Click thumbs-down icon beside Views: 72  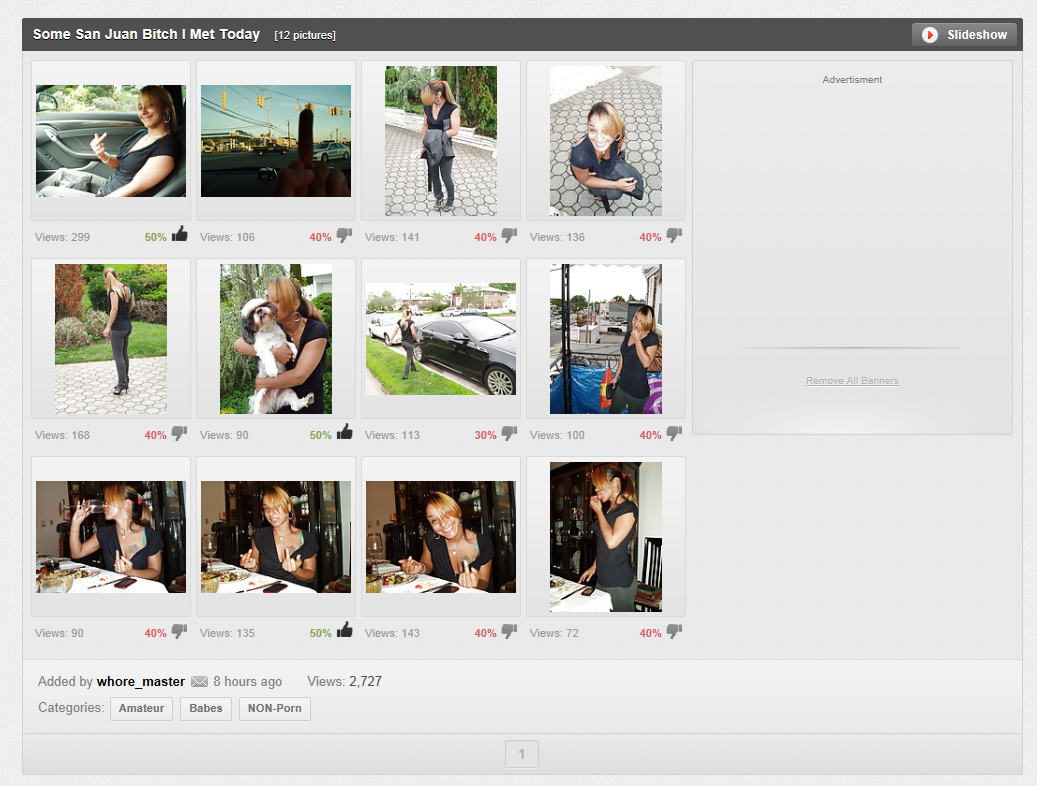coord(674,632)
